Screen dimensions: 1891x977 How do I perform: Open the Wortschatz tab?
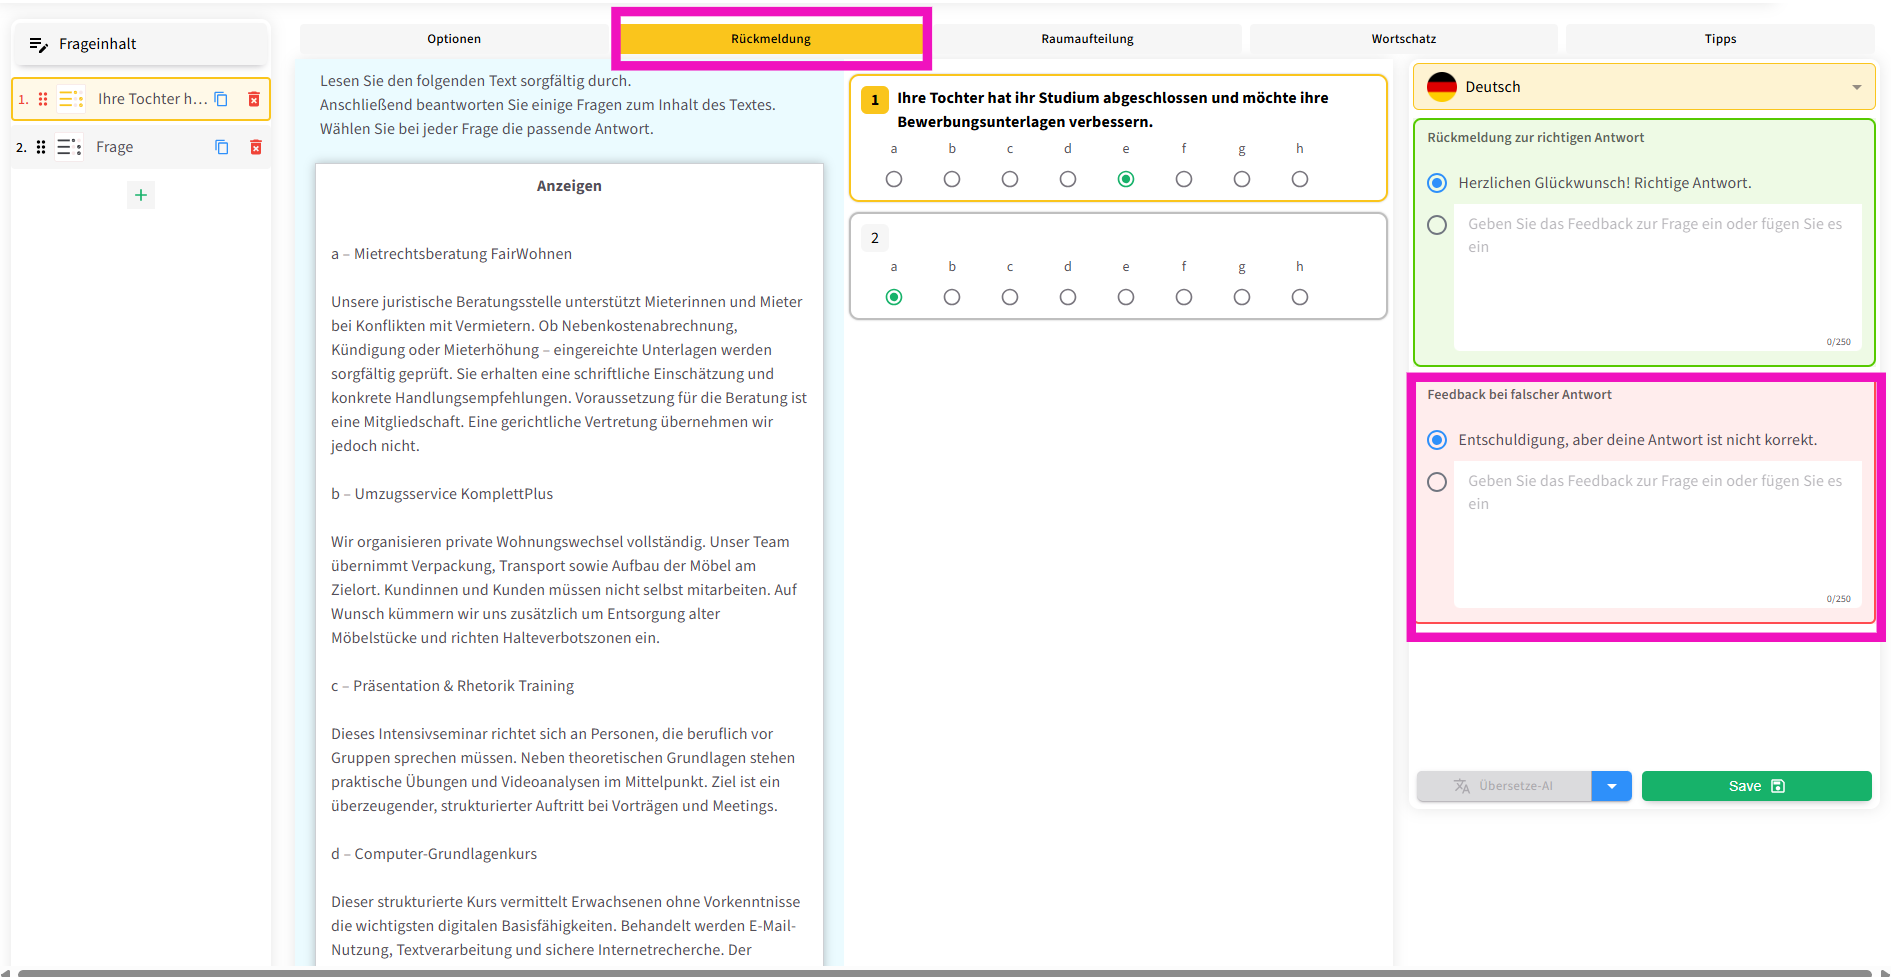tap(1403, 39)
